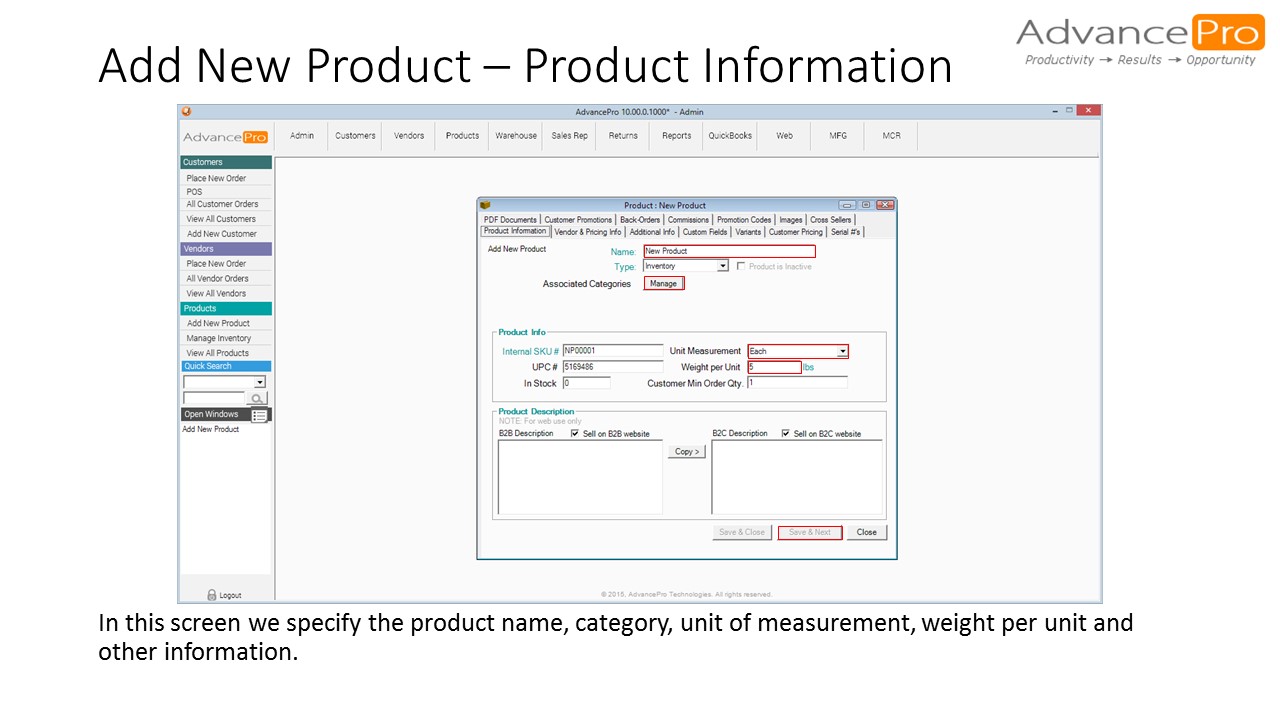Click the product box icon in dialog titlebar

[486, 205]
